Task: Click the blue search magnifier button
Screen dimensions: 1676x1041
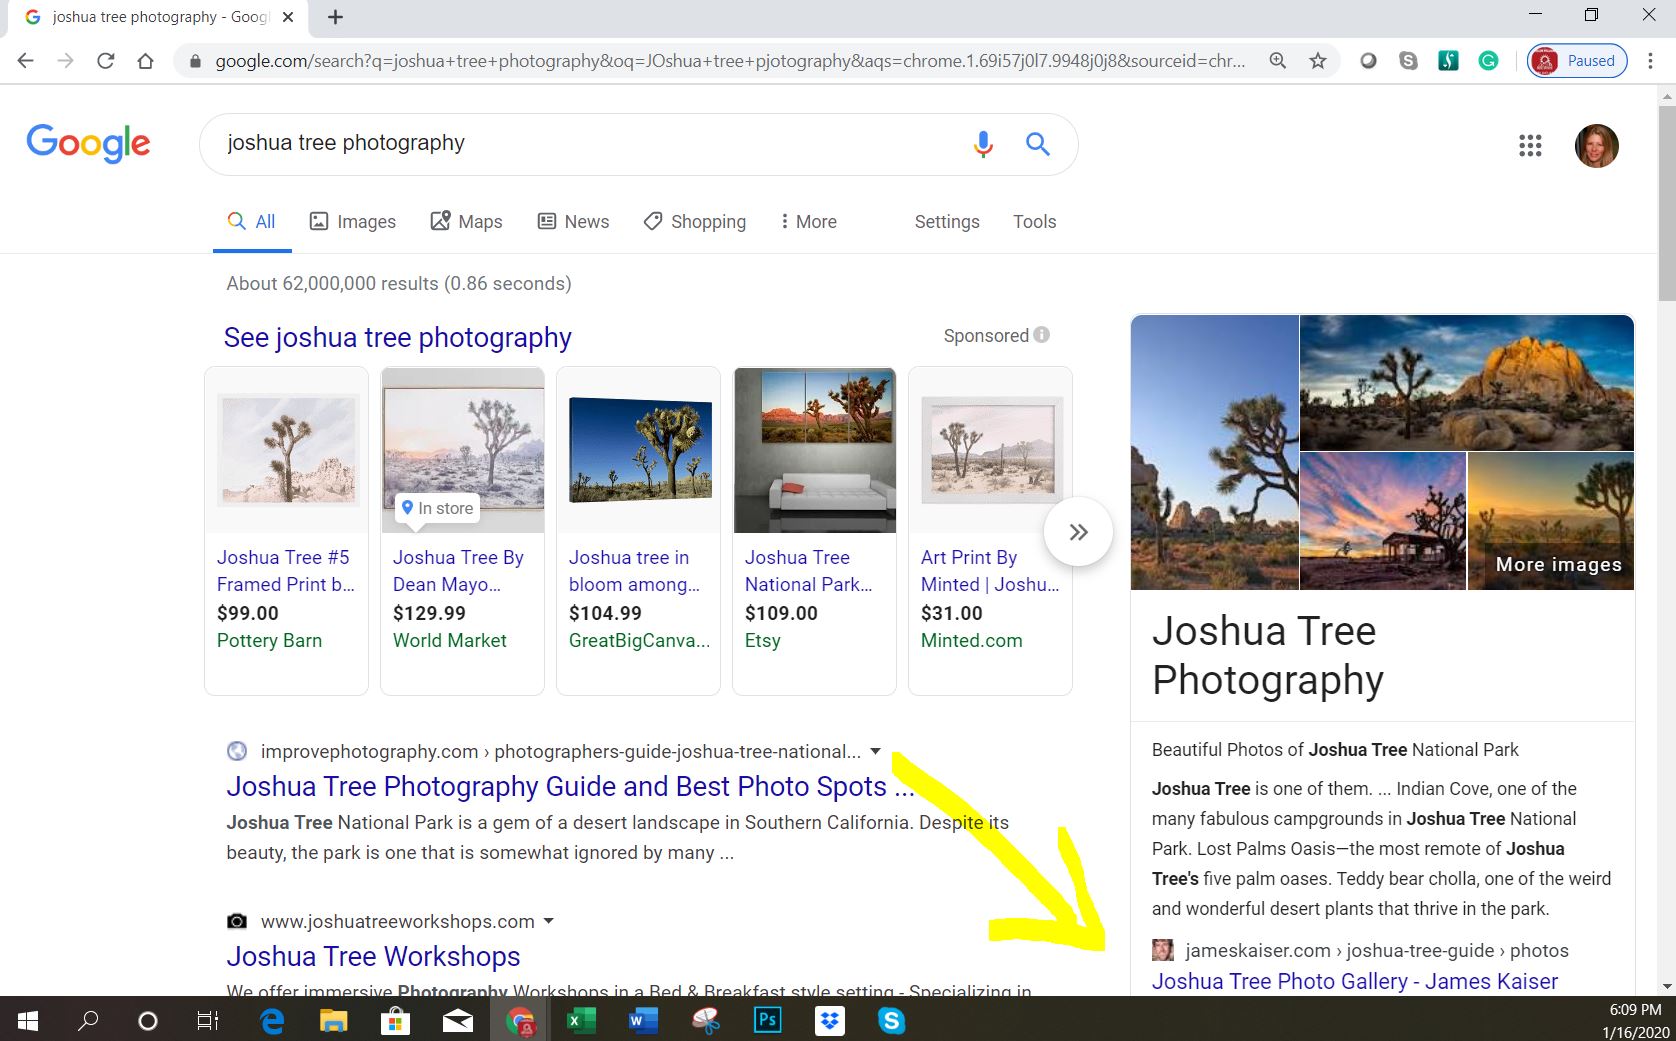Action: click(1038, 144)
